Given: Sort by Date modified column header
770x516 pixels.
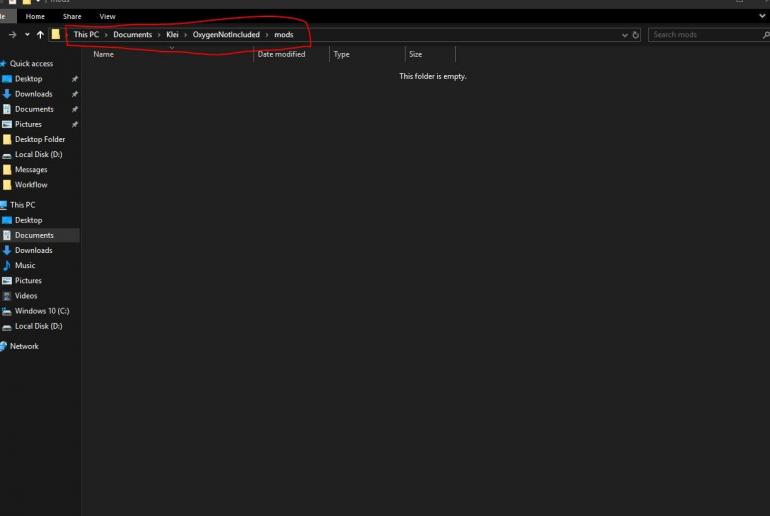Looking at the screenshot, I should pos(281,54).
